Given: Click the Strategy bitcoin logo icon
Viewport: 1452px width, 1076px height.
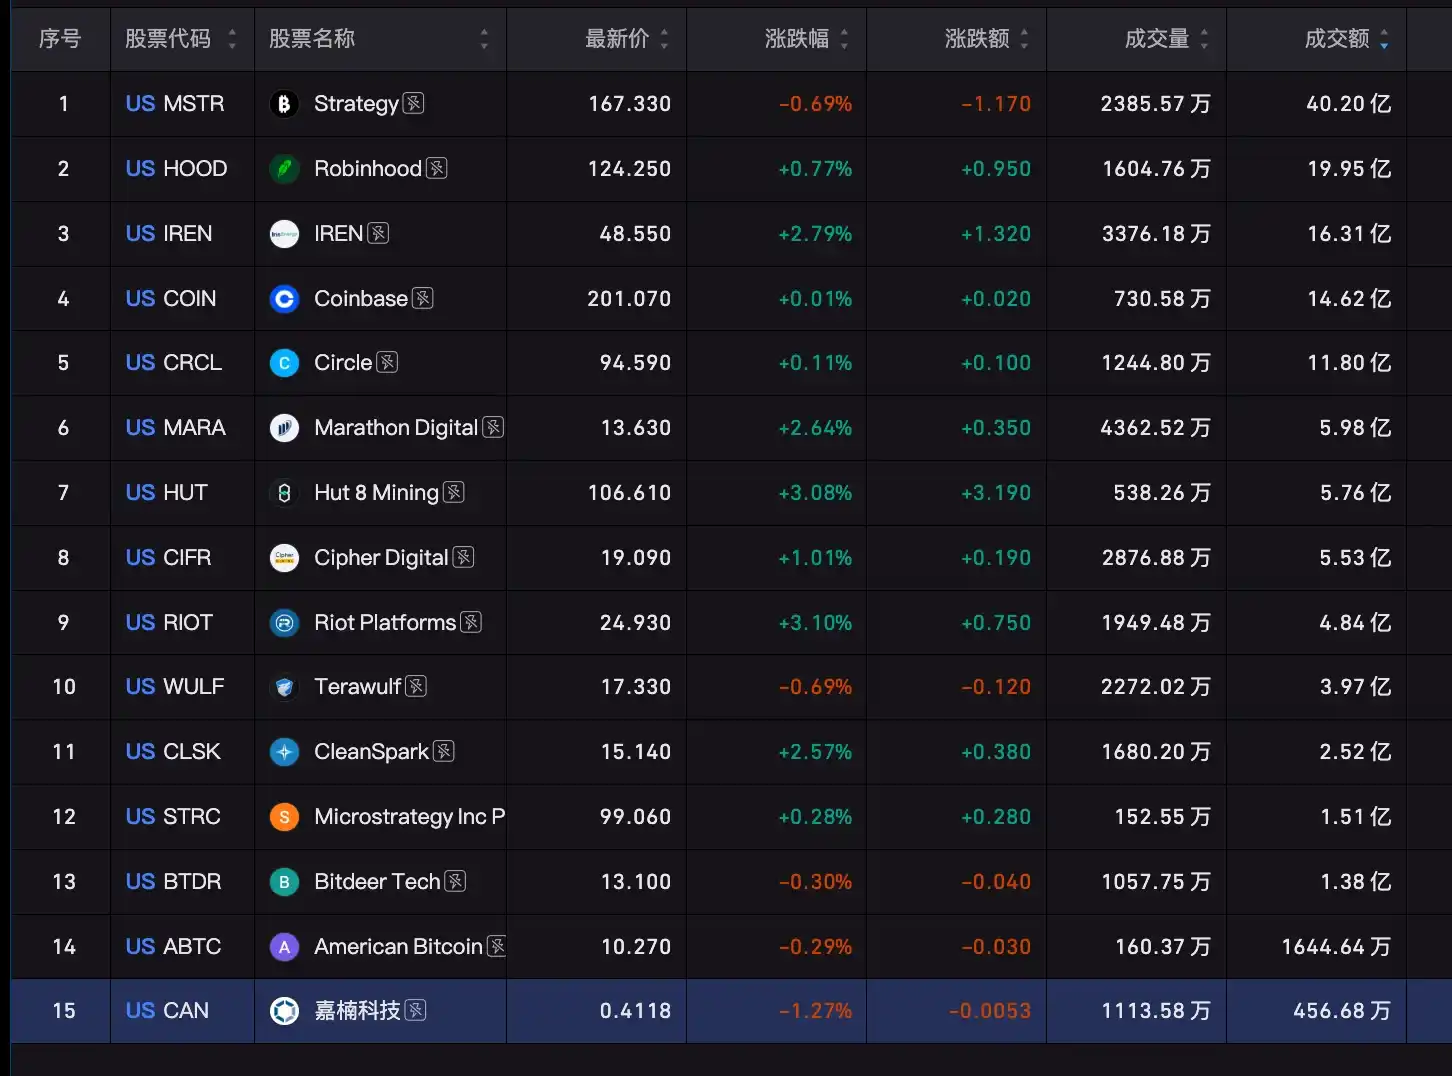Looking at the screenshot, I should click(x=284, y=104).
